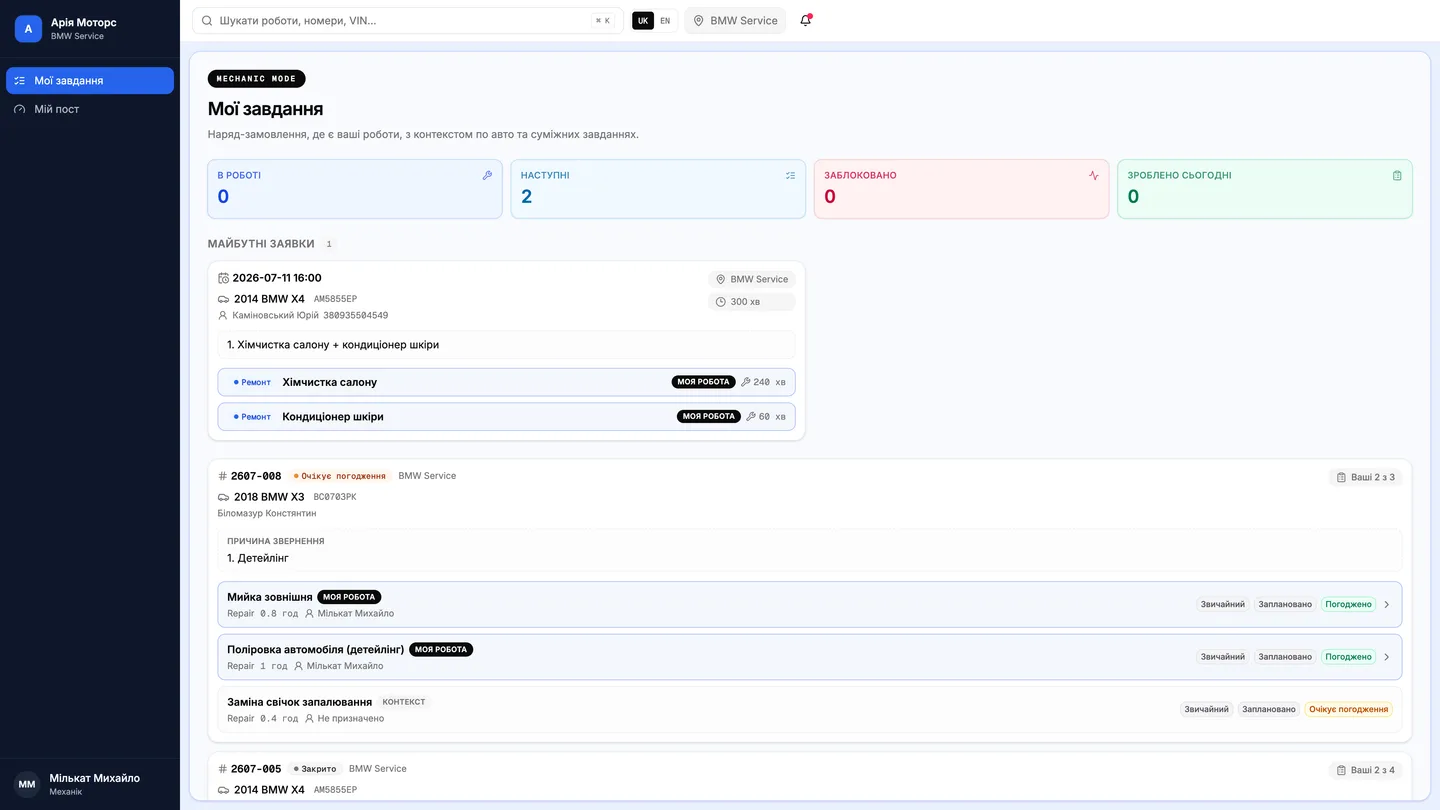Image resolution: width=1440 pixels, height=810 pixels.
Task: Open the Хімчистка салону job row
Action: click(x=506, y=382)
